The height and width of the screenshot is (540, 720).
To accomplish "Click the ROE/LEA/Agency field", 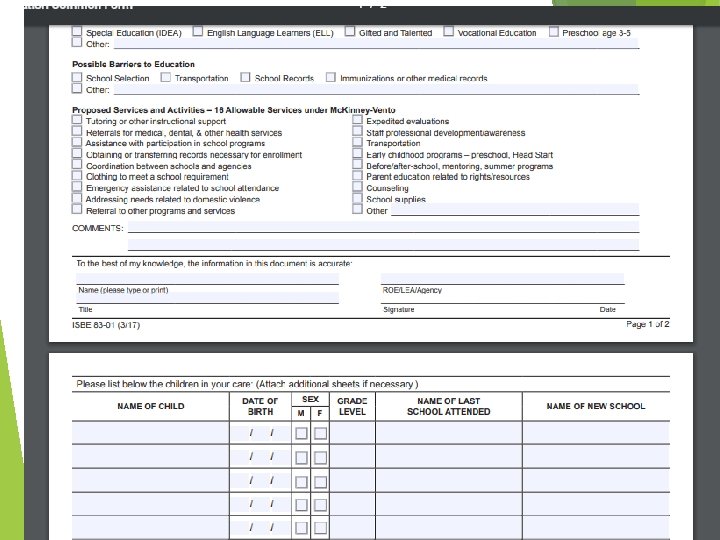I will click(x=502, y=279).
